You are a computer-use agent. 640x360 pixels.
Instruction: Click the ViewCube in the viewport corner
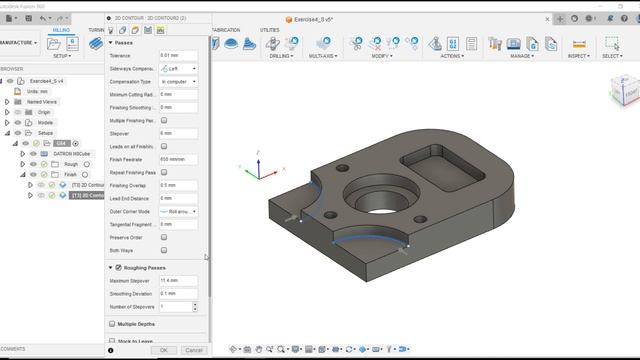(624, 91)
